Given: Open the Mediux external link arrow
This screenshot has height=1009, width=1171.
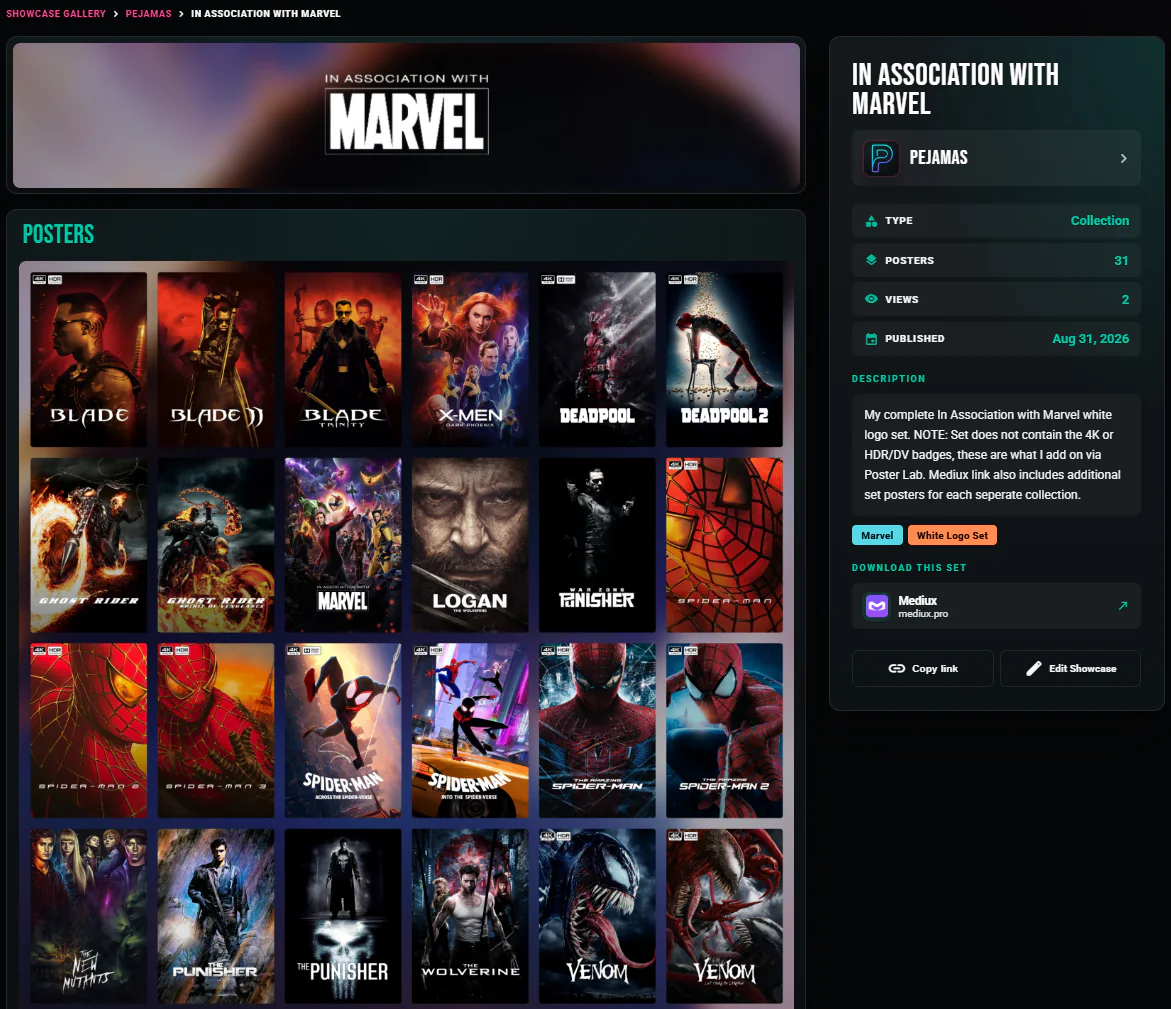Looking at the screenshot, I should 1122,606.
